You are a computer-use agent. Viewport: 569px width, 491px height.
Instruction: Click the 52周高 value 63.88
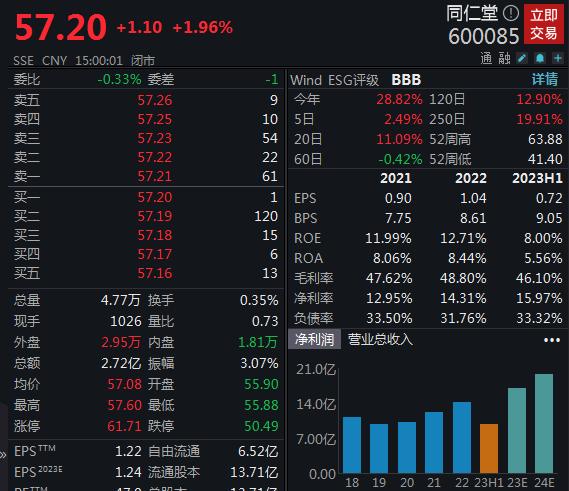pyautogui.click(x=545, y=139)
